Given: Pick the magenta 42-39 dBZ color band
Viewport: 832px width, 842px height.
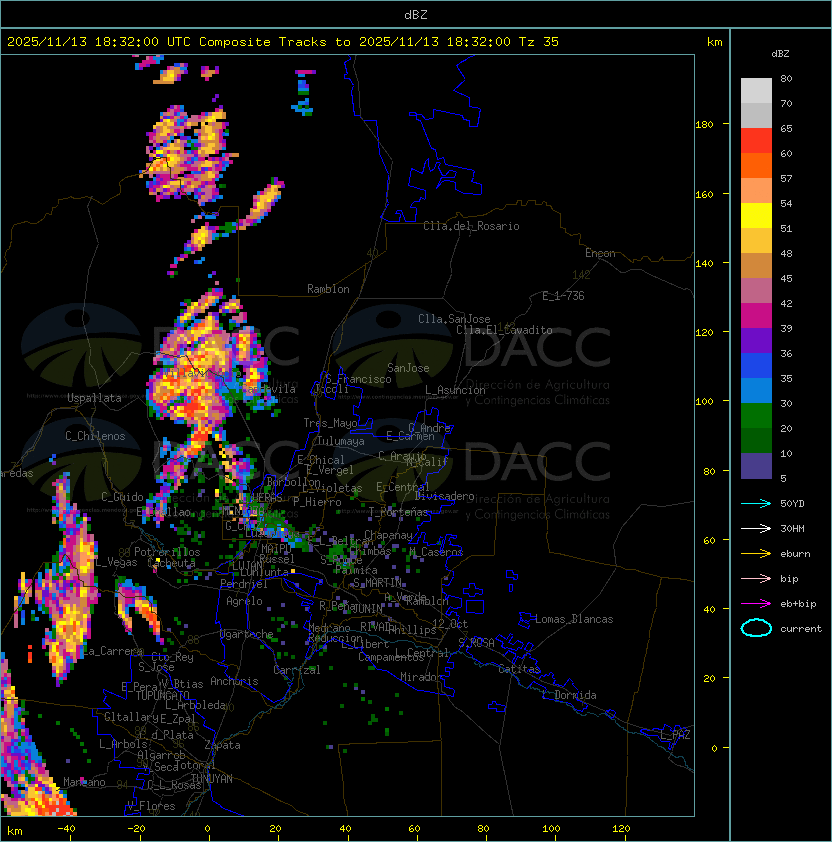Looking at the screenshot, I should [x=756, y=316].
